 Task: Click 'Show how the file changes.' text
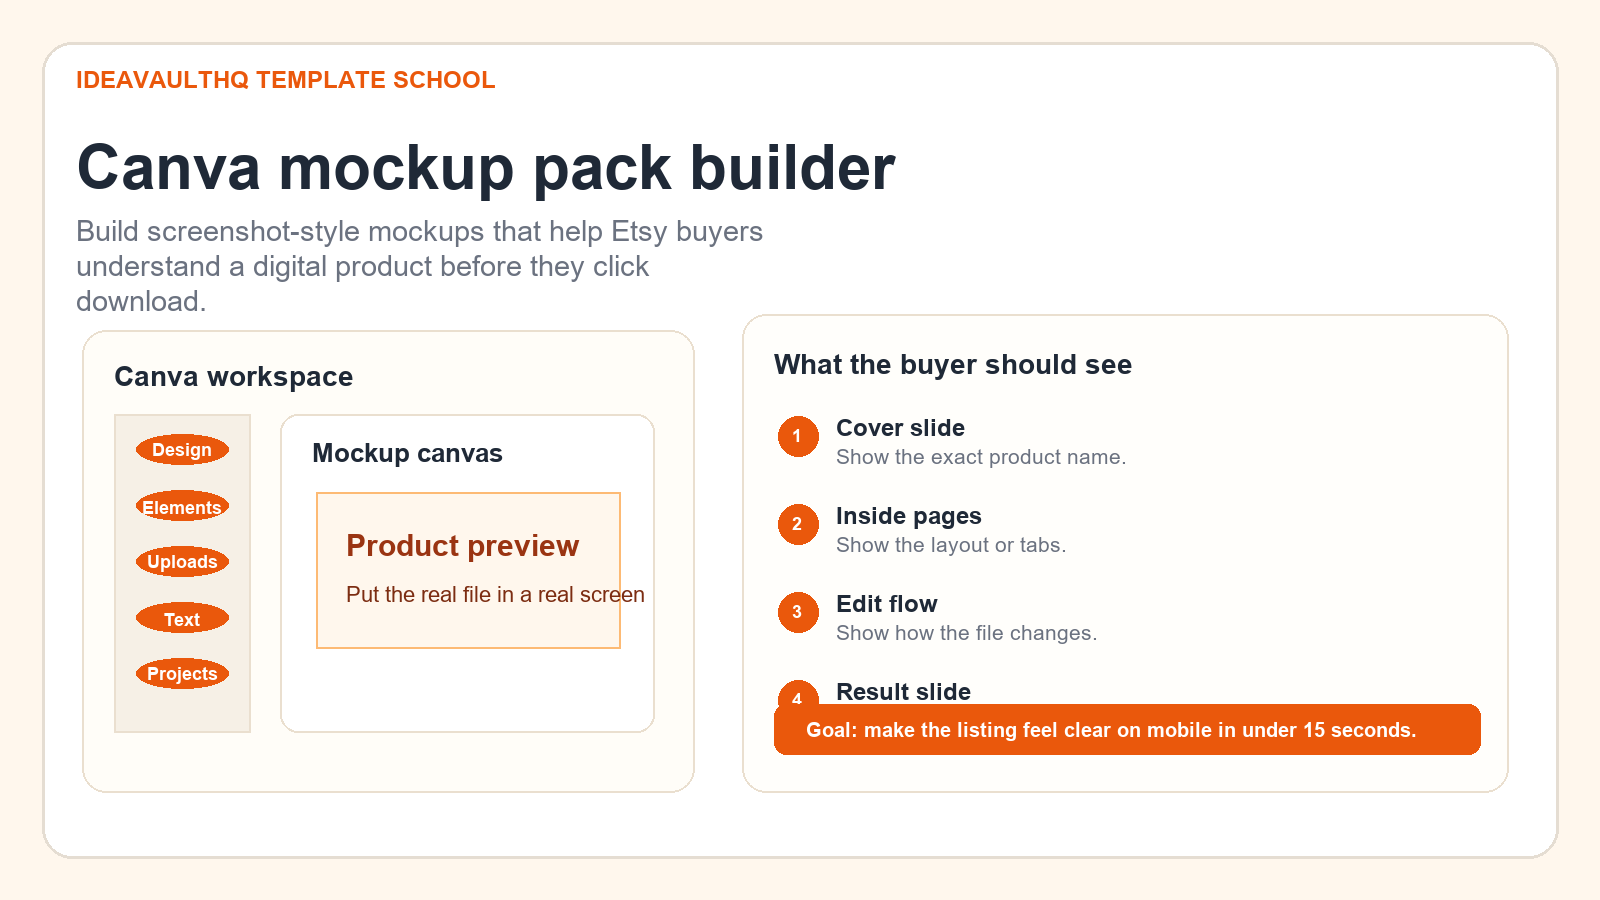[x=966, y=633]
